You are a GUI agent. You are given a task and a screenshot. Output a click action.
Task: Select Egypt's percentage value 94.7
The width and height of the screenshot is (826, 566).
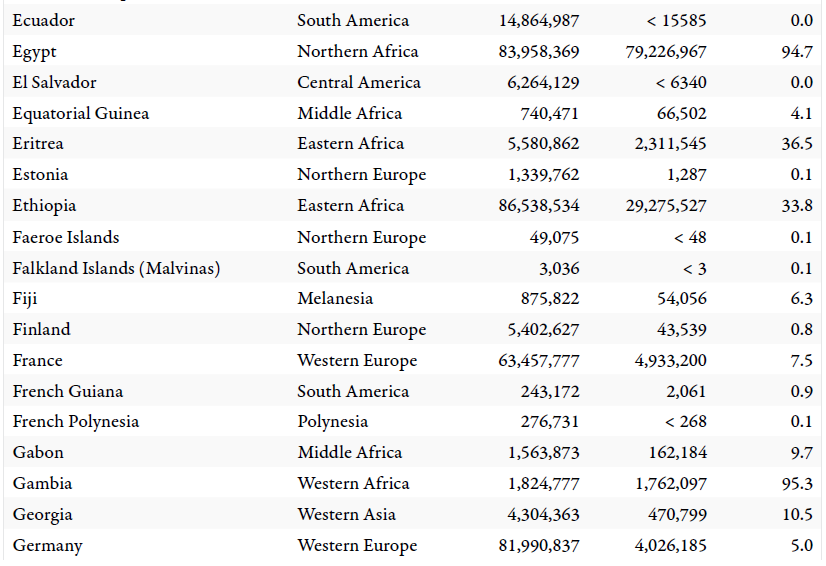[797, 51]
